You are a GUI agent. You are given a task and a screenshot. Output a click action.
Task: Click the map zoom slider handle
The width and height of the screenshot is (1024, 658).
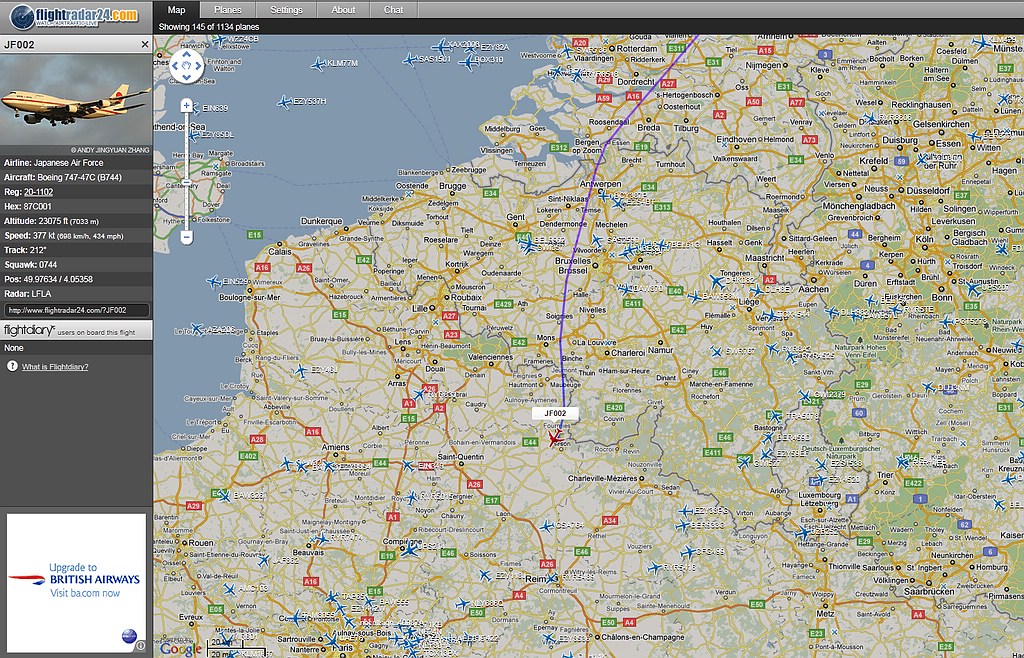point(187,184)
